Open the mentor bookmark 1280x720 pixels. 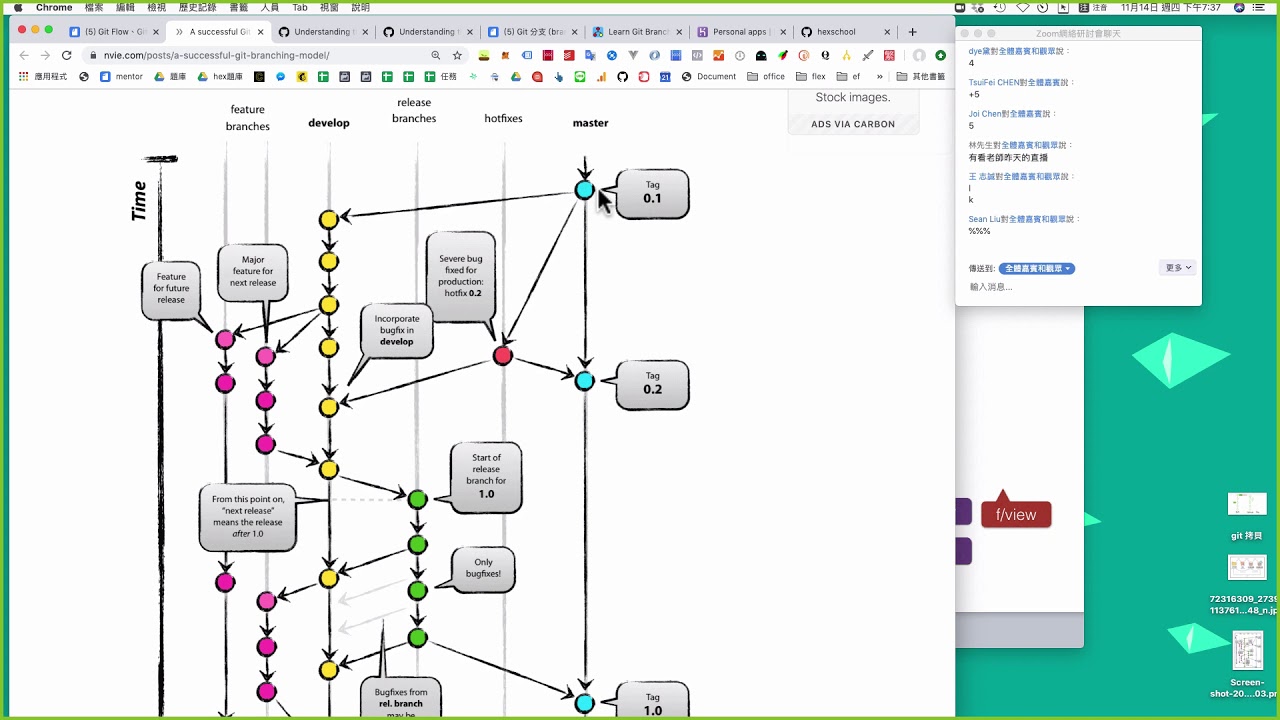point(122,76)
